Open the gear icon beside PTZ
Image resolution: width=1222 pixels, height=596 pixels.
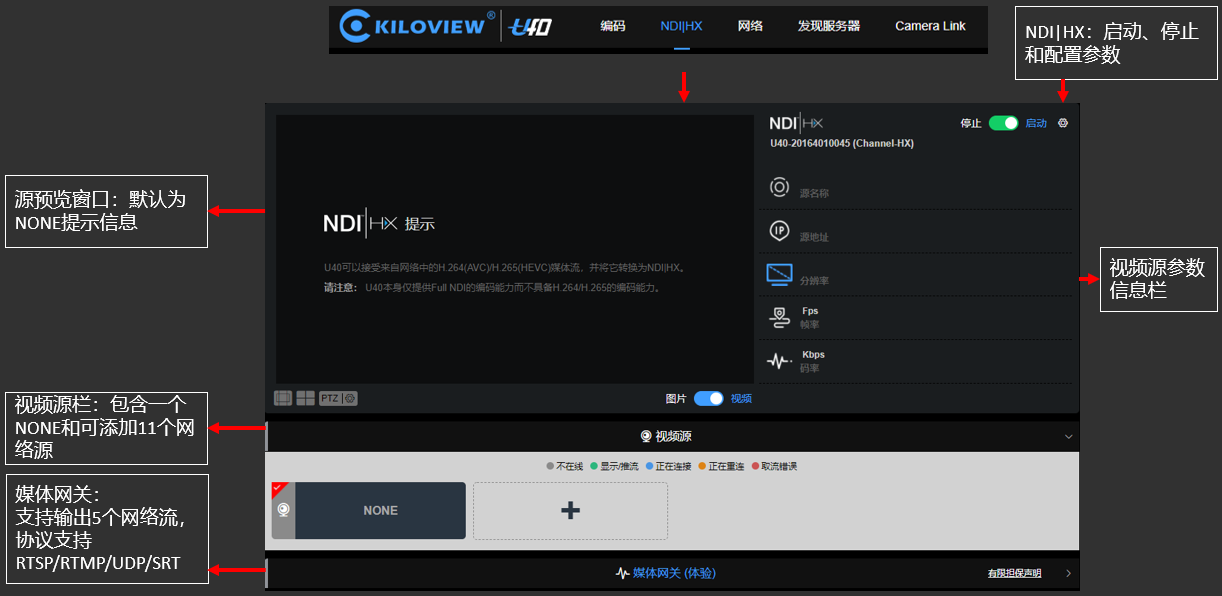coord(350,398)
